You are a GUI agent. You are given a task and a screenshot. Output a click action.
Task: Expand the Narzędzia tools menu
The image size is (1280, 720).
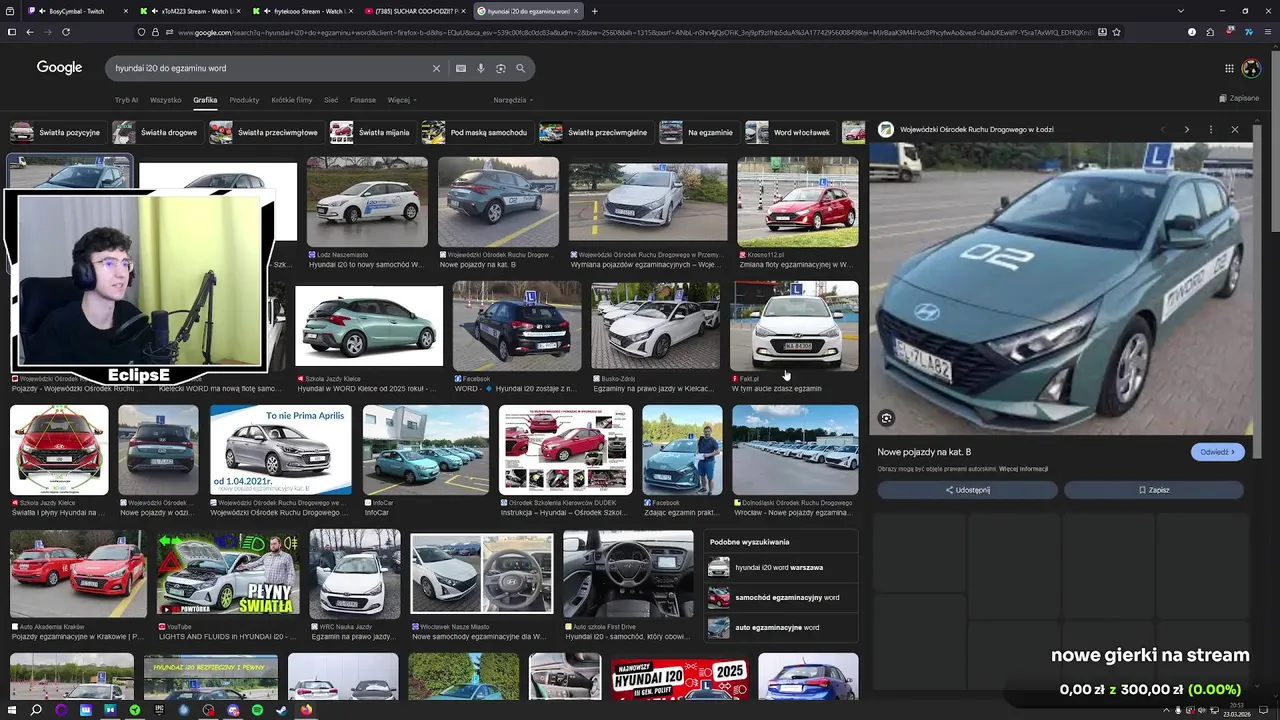point(513,100)
